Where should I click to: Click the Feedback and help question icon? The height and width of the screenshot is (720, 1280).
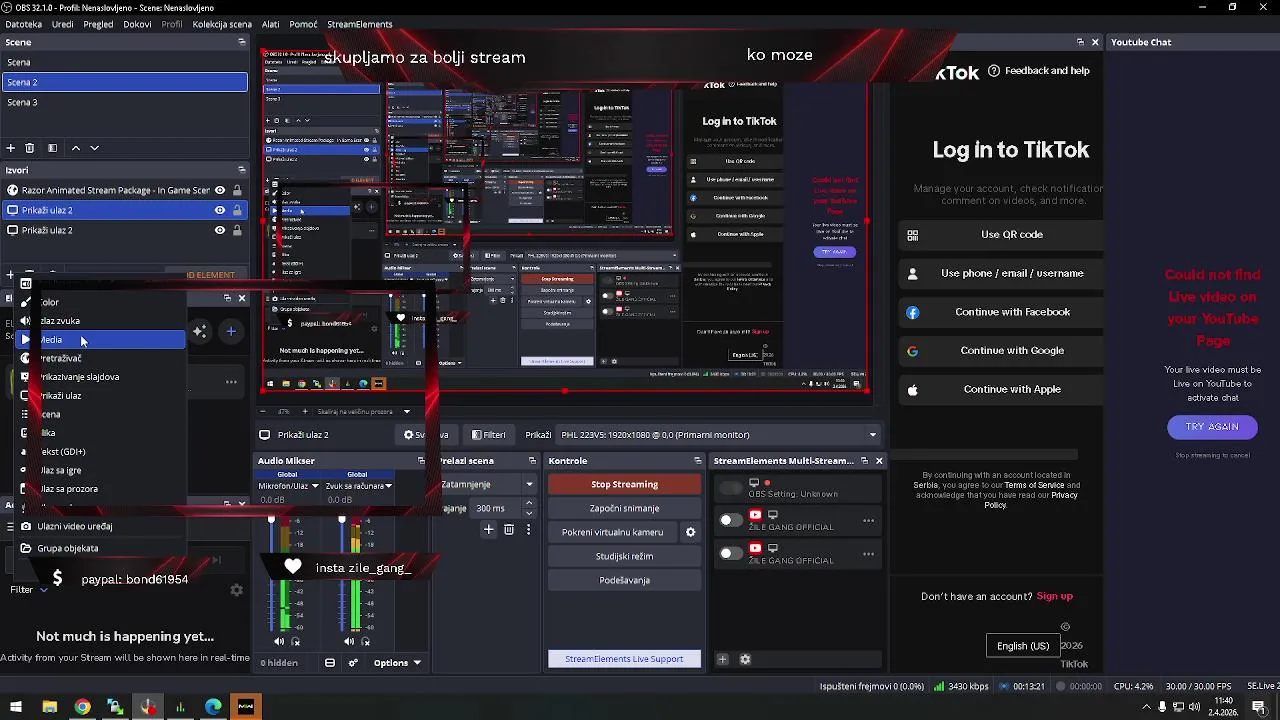(994, 71)
